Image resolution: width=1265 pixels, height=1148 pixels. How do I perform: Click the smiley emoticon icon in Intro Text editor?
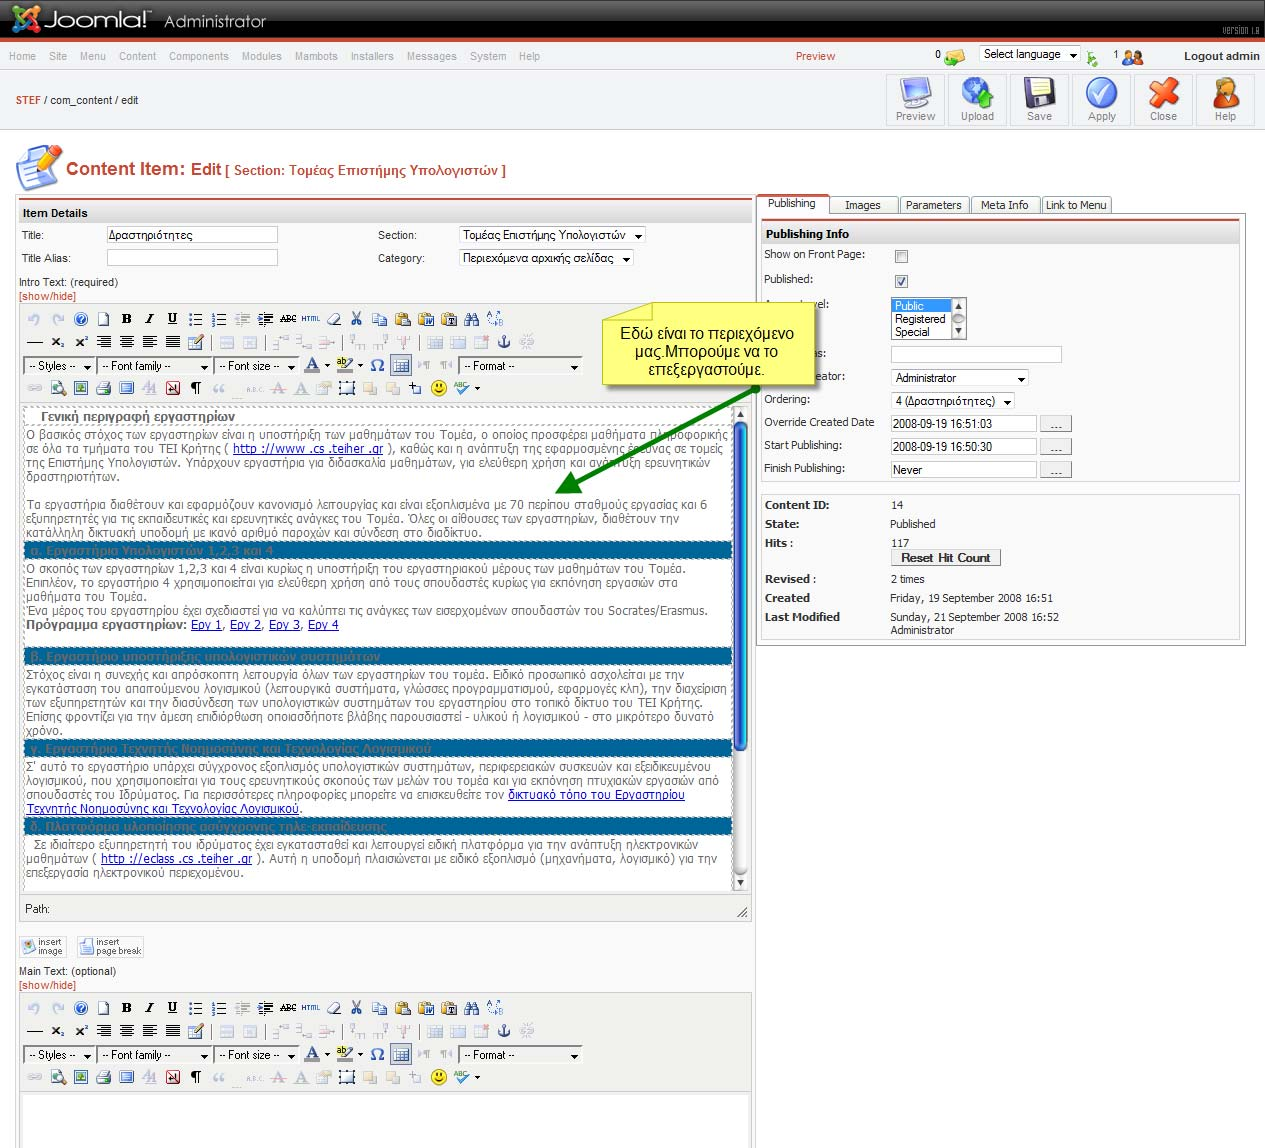[438, 388]
